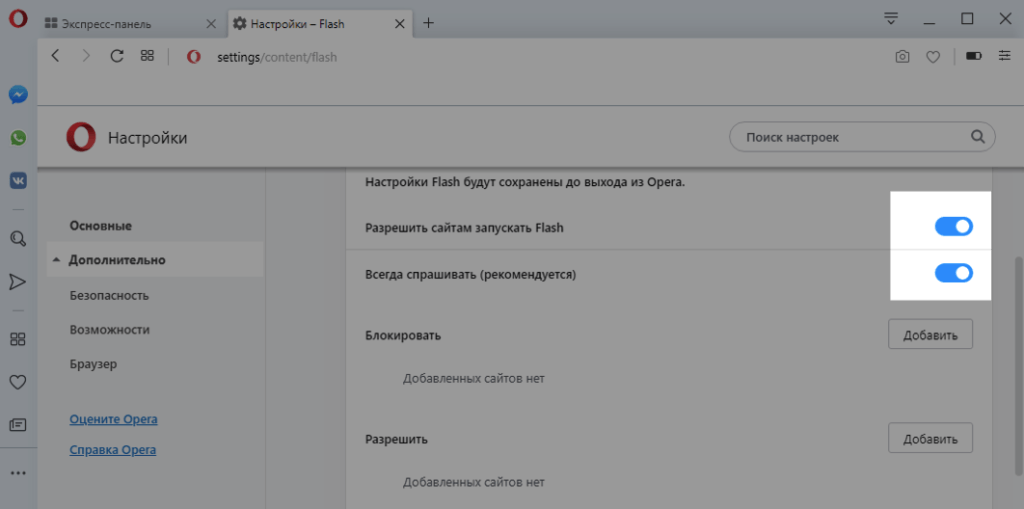Open WhatsApp sidebar panel
Viewport: 1024px width, 509px height.
pos(18,138)
